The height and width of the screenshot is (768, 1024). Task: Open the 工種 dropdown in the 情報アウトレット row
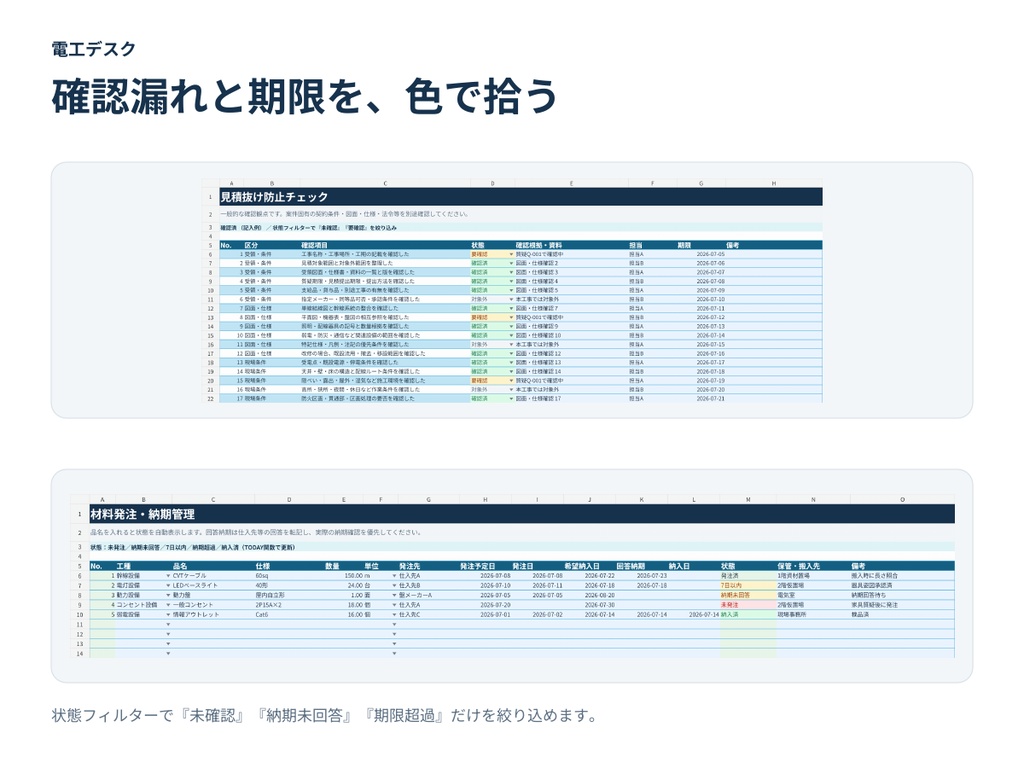coord(168,615)
